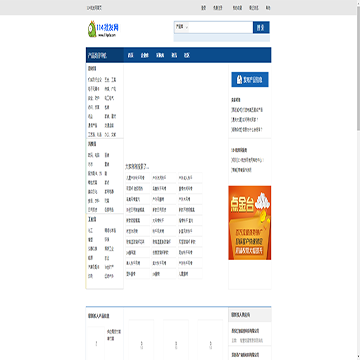Open the search category dropdown
The image size is (360, 360).
[182, 27]
